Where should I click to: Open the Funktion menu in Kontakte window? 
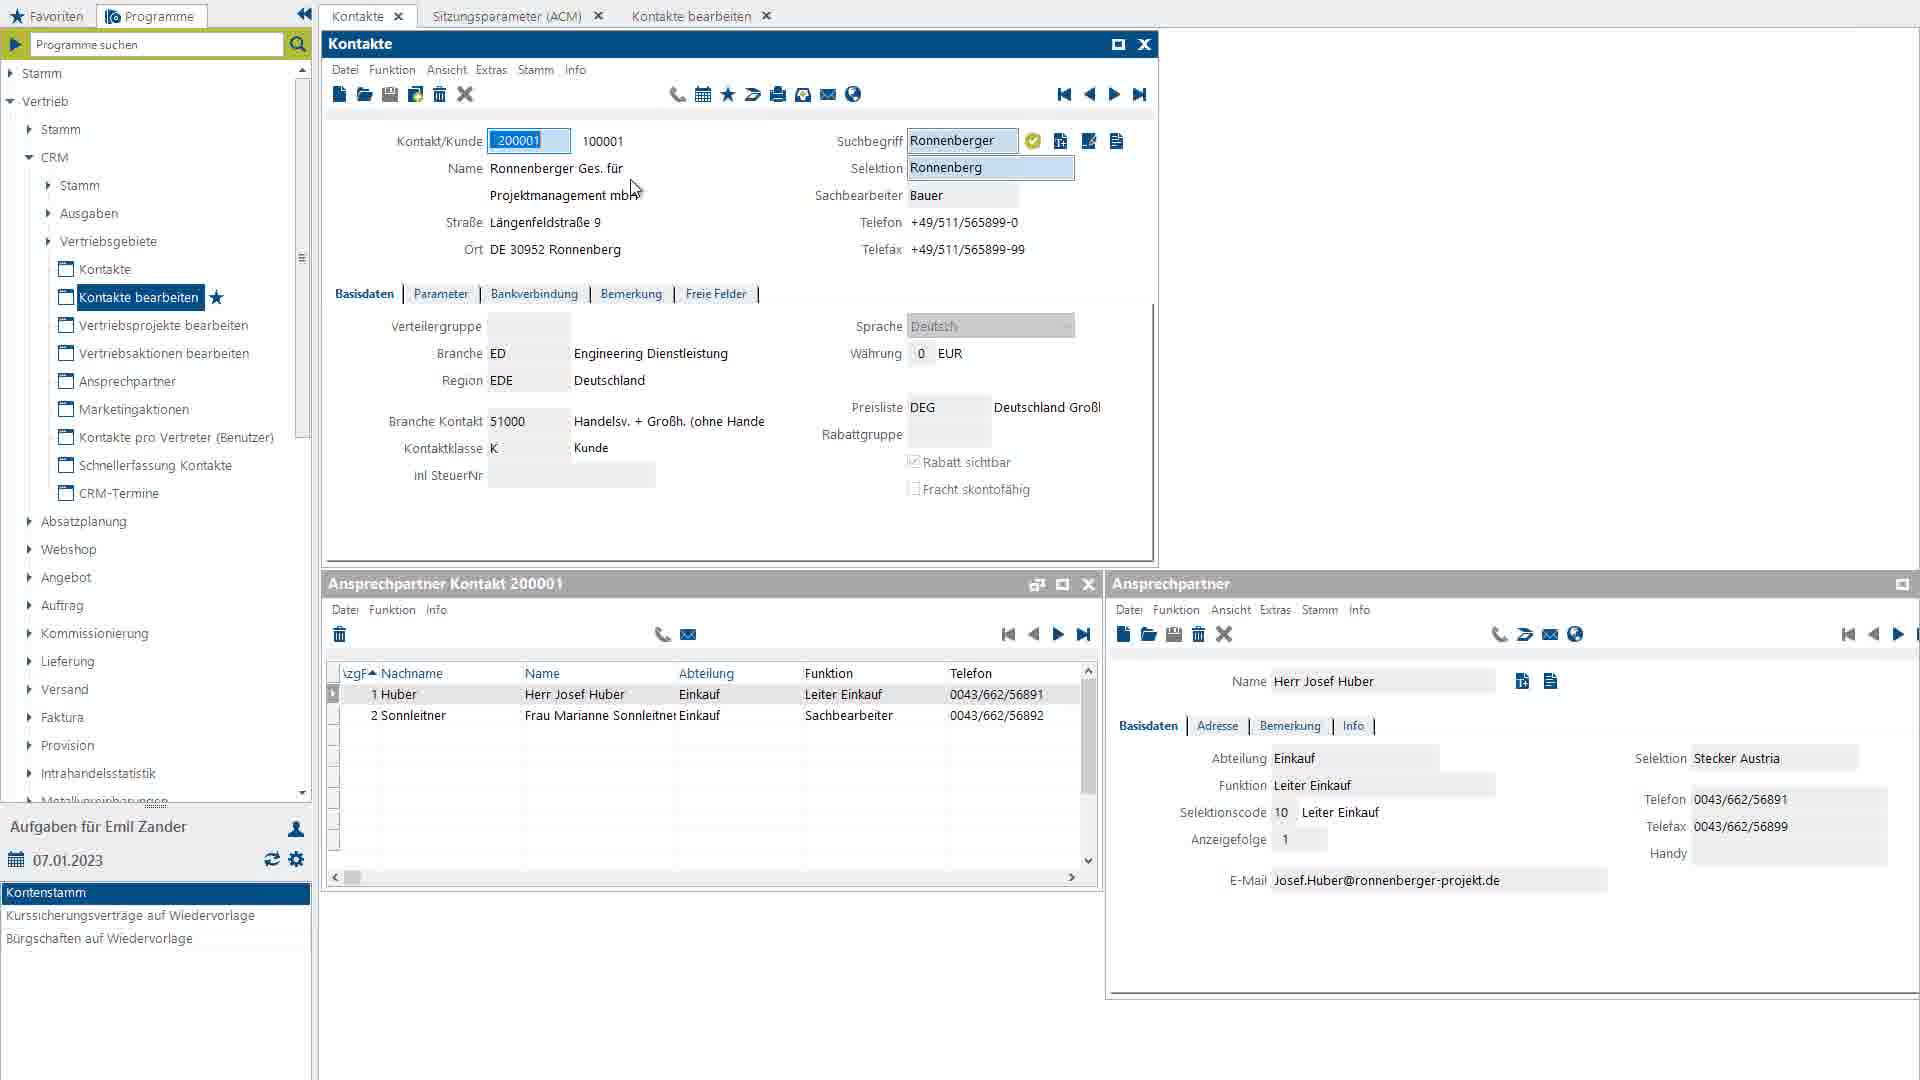392,70
